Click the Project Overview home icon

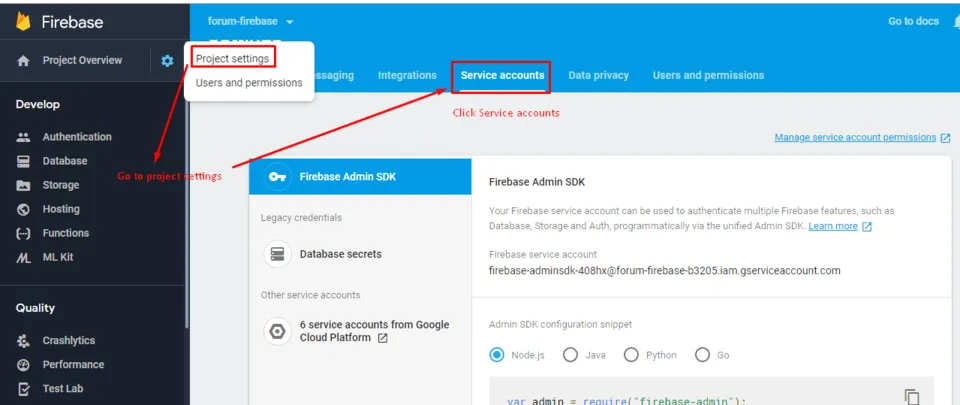(23, 61)
